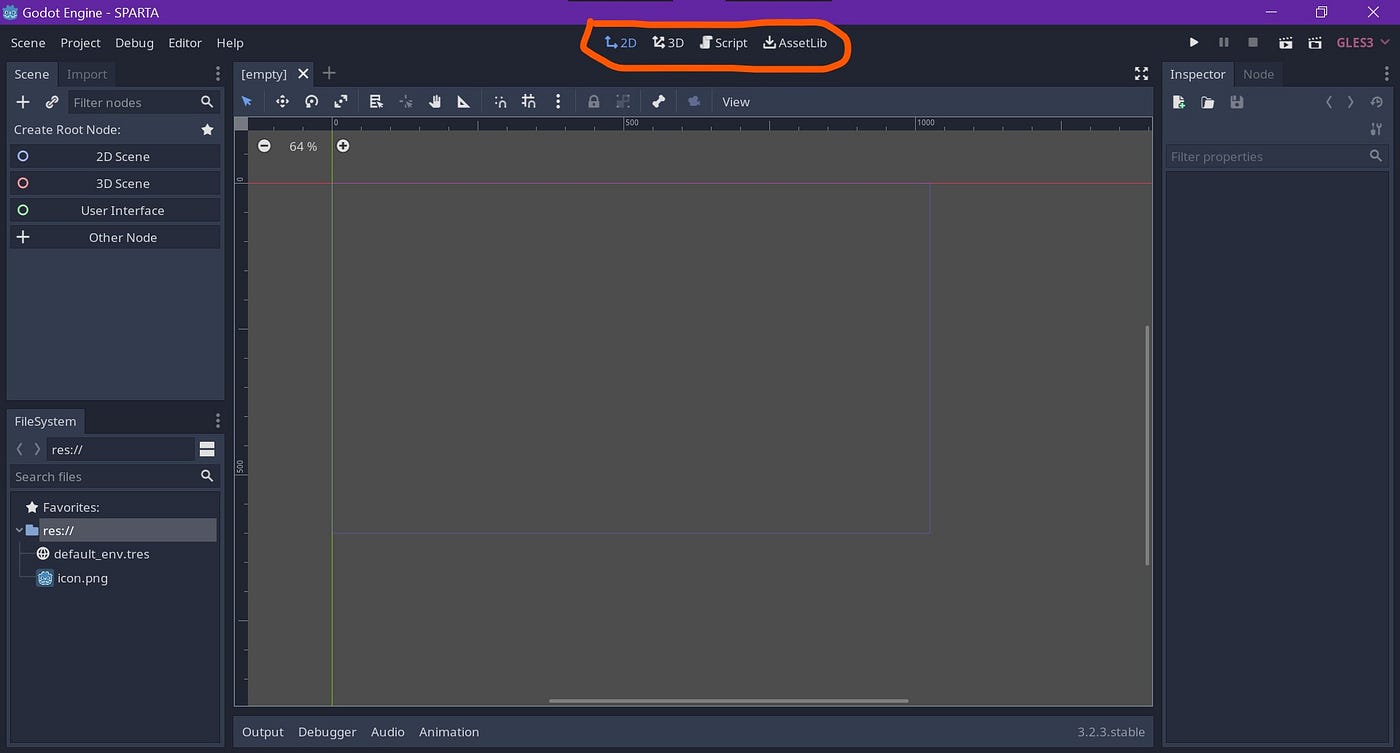Instance a child scene link icon
Viewport: 1400px width, 753px height.
[52, 102]
